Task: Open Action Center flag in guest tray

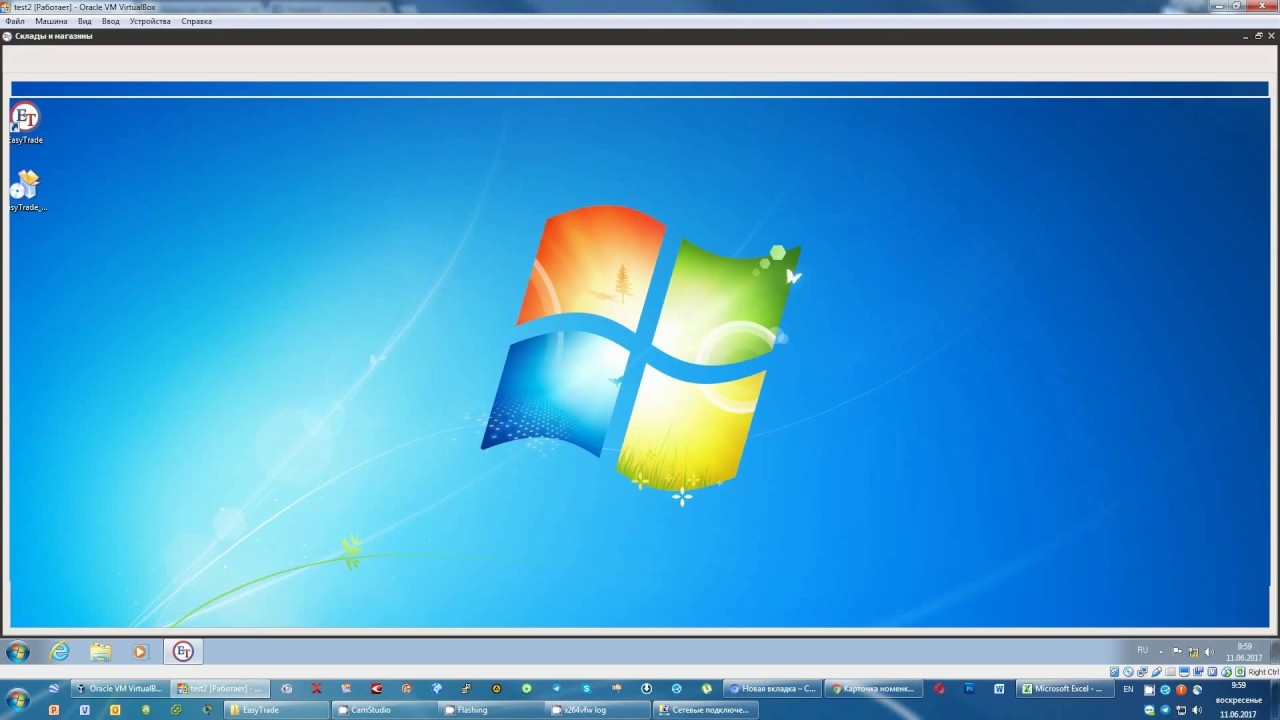Action: (x=1177, y=651)
